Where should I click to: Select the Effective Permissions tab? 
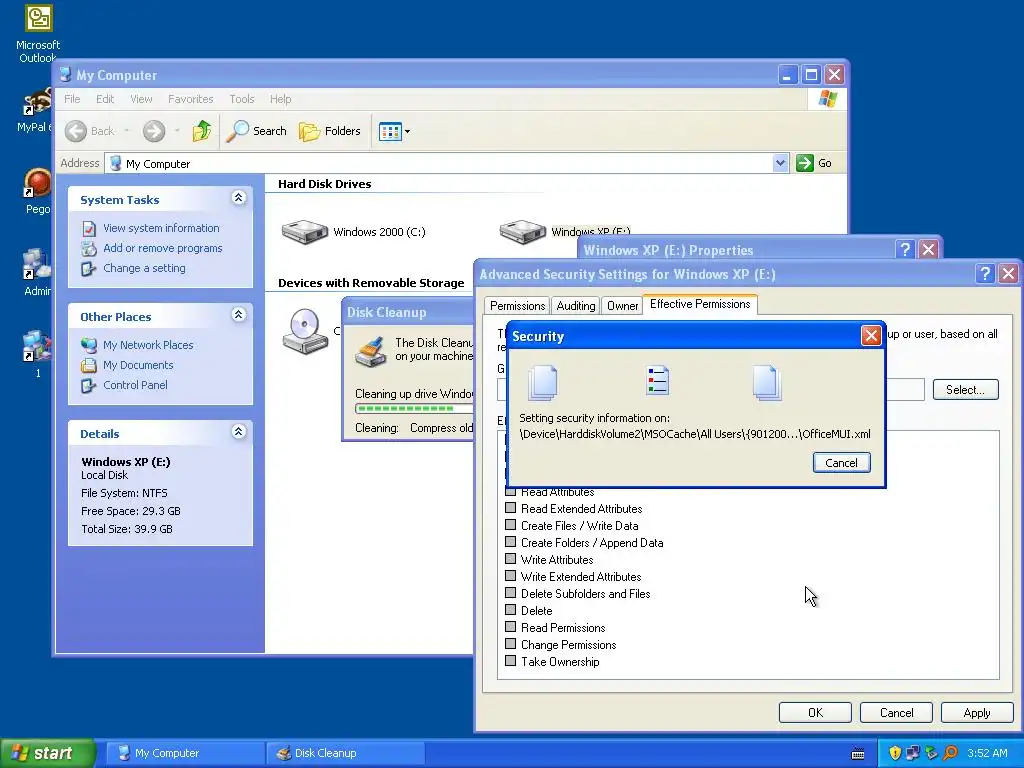[x=699, y=304]
